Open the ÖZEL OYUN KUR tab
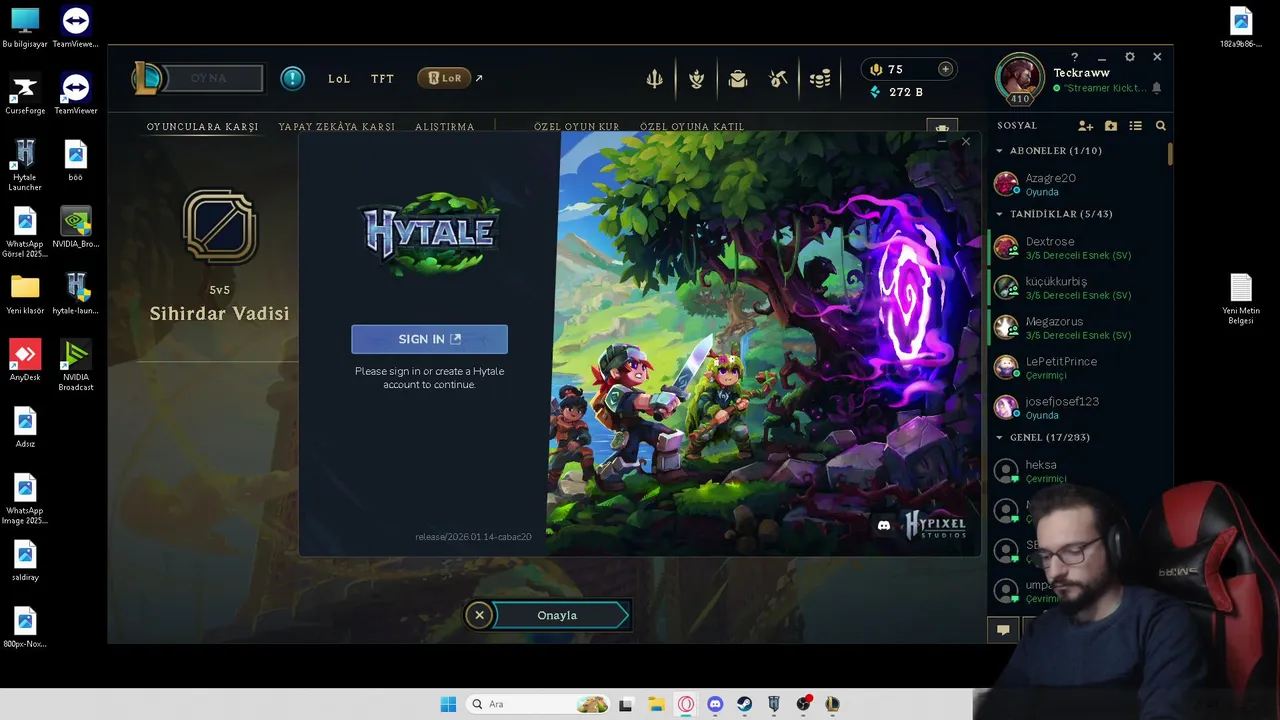This screenshot has height=720, width=1280. click(576, 127)
